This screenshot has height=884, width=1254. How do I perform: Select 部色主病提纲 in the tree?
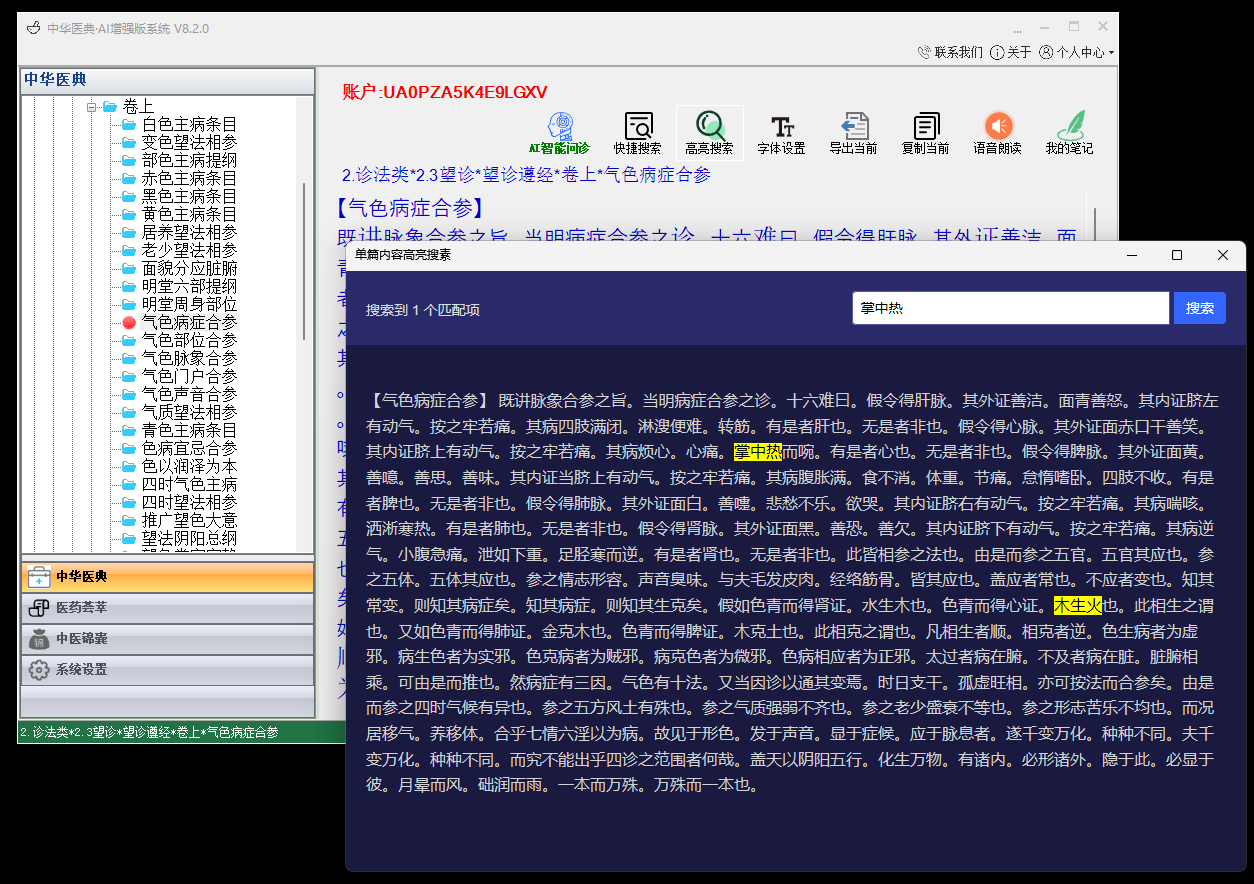189,160
